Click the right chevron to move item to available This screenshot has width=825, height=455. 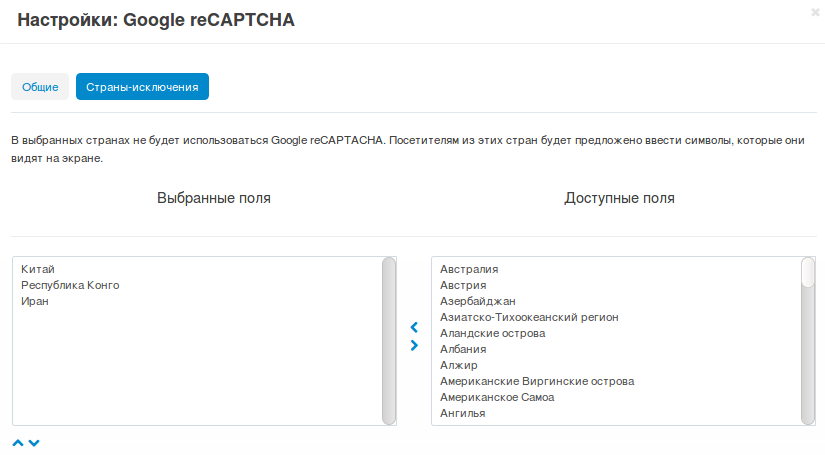tap(414, 346)
